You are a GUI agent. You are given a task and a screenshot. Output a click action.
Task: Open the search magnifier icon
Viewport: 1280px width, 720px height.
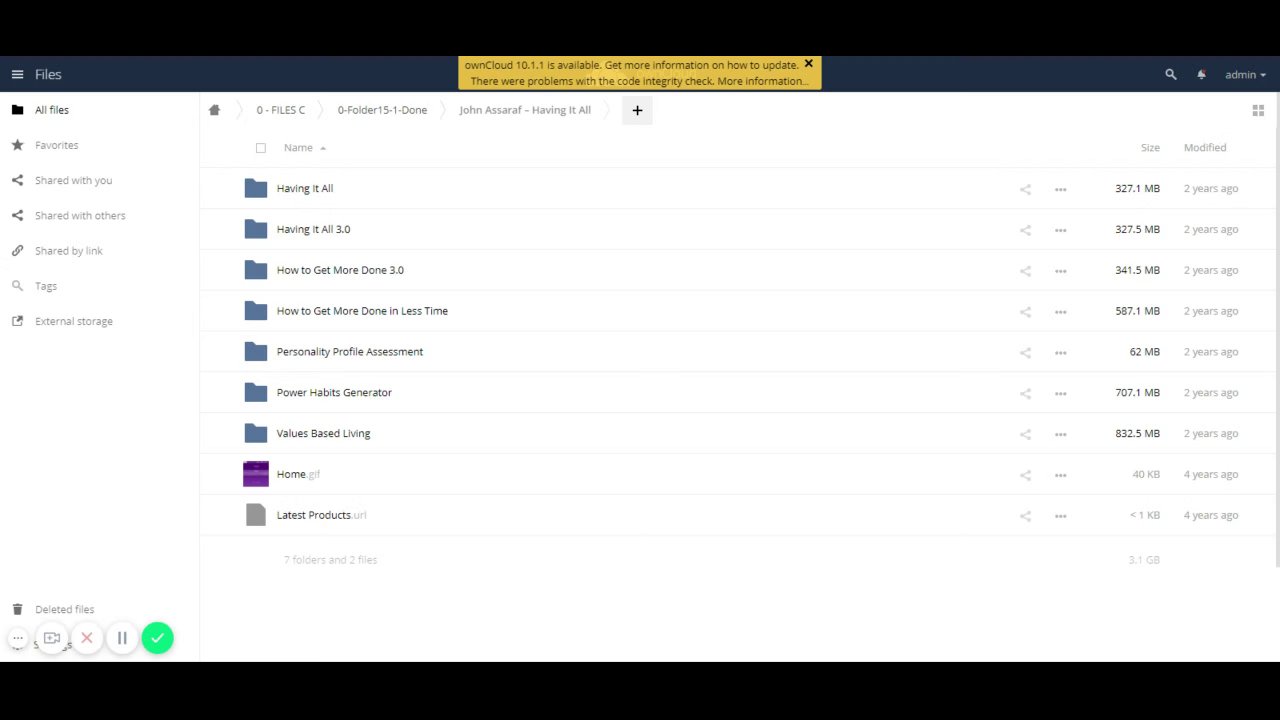1171,74
